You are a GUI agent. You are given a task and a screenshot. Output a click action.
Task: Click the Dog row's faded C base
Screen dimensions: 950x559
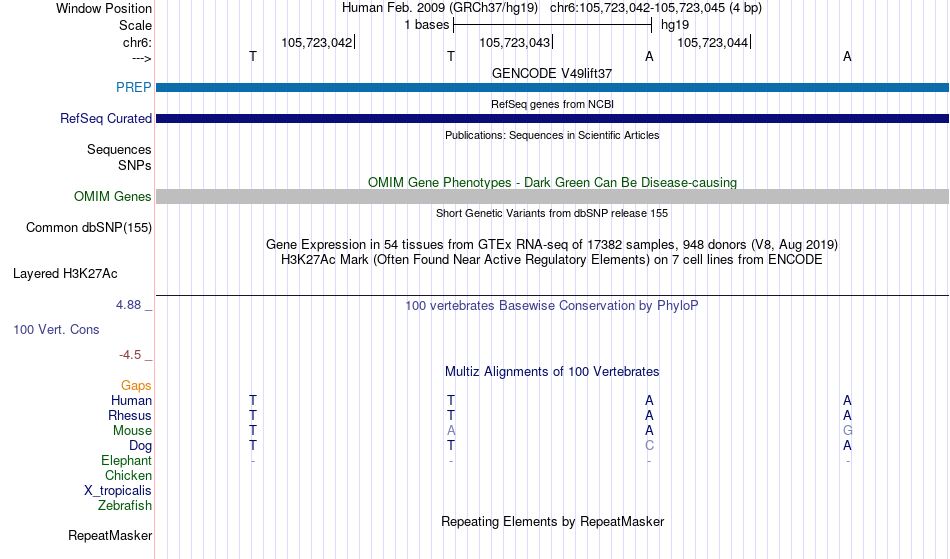coord(649,446)
